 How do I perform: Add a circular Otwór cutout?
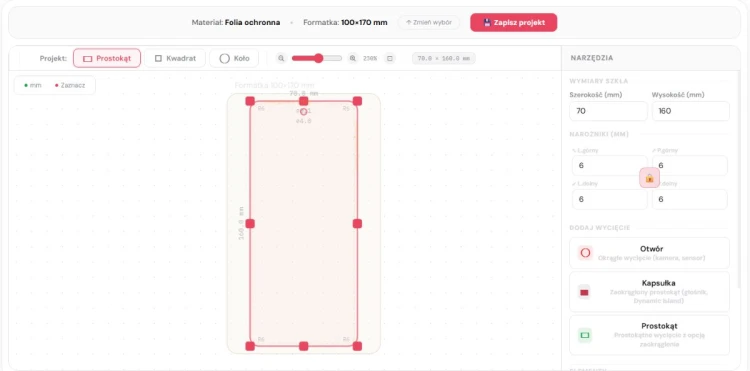tap(650, 253)
